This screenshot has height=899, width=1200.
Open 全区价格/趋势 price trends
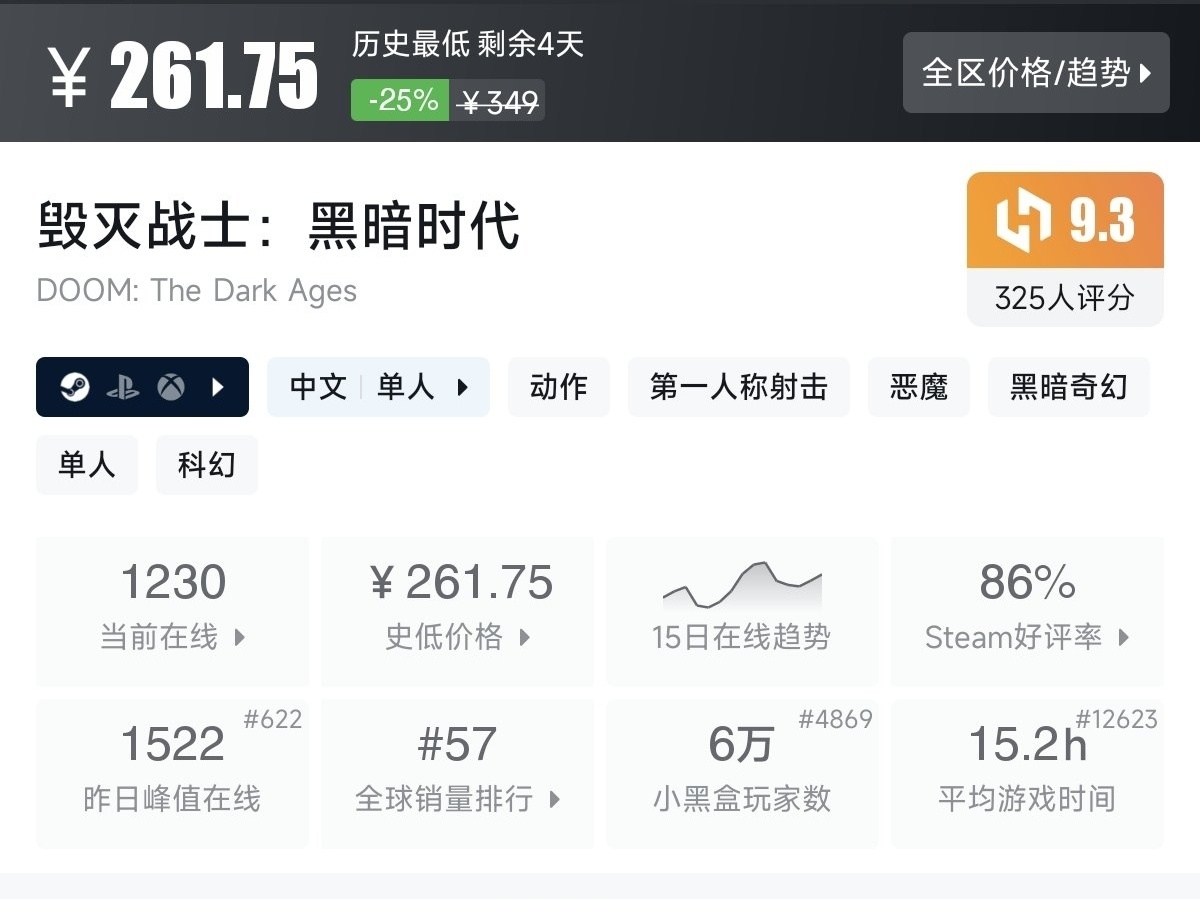coord(1035,73)
